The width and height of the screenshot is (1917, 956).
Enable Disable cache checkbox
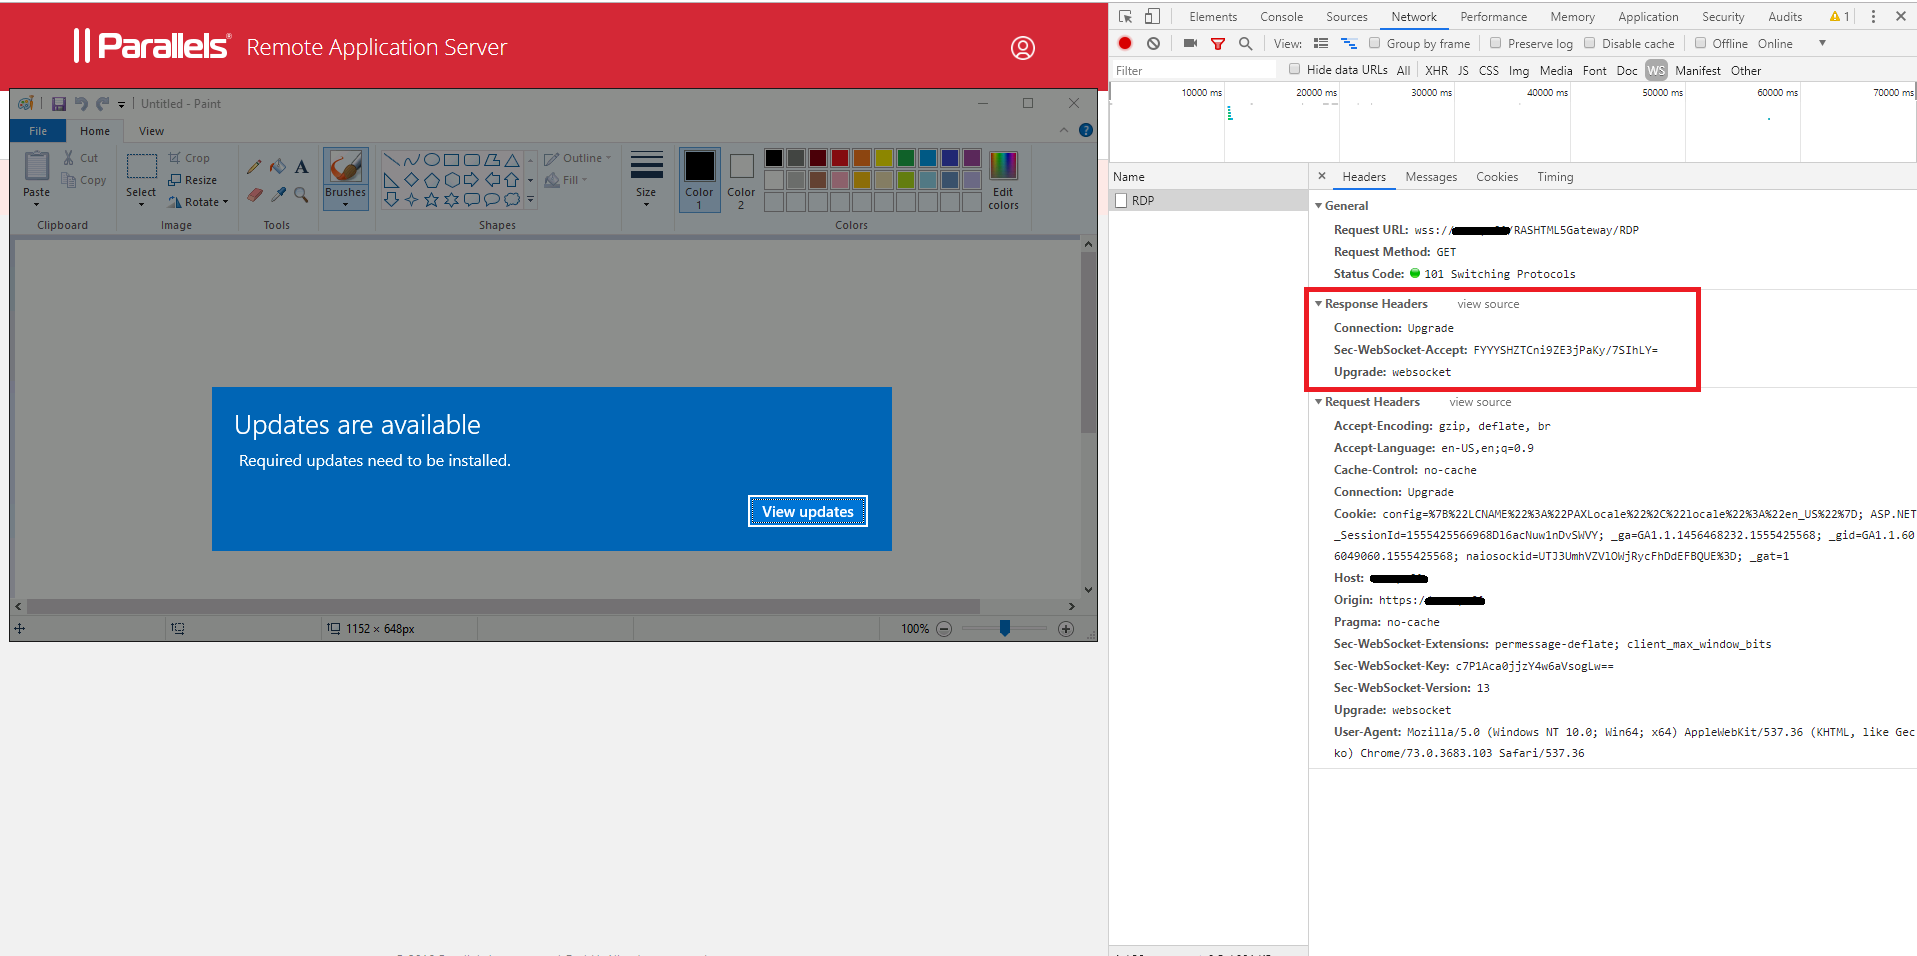click(x=1590, y=43)
